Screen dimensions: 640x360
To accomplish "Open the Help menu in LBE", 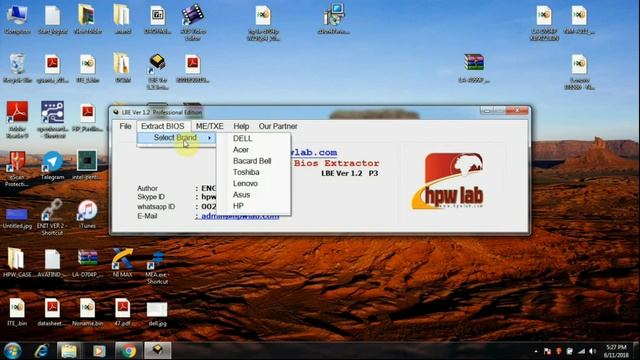I will pos(241,126).
